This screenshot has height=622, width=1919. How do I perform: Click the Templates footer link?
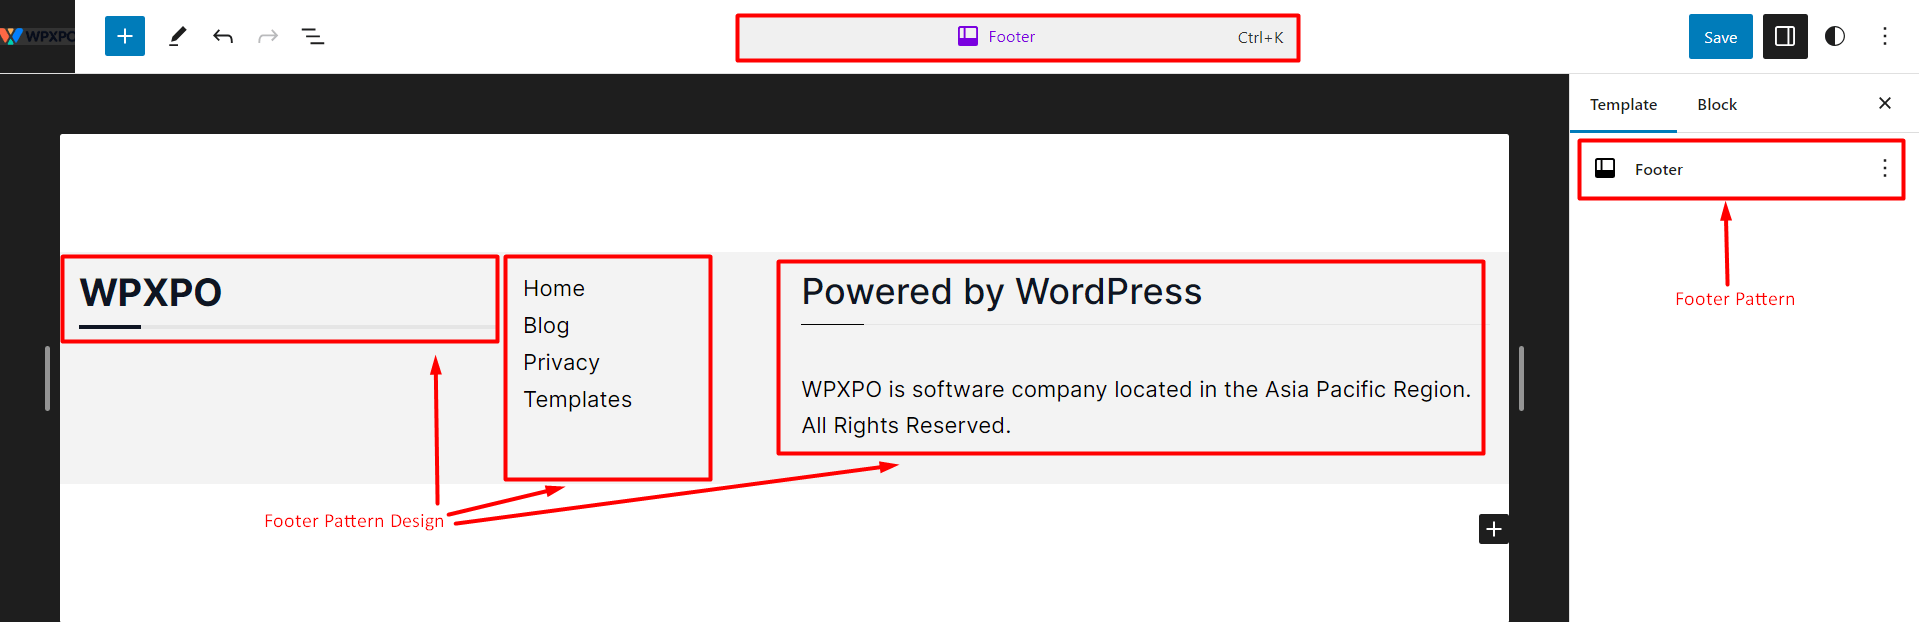(x=577, y=399)
